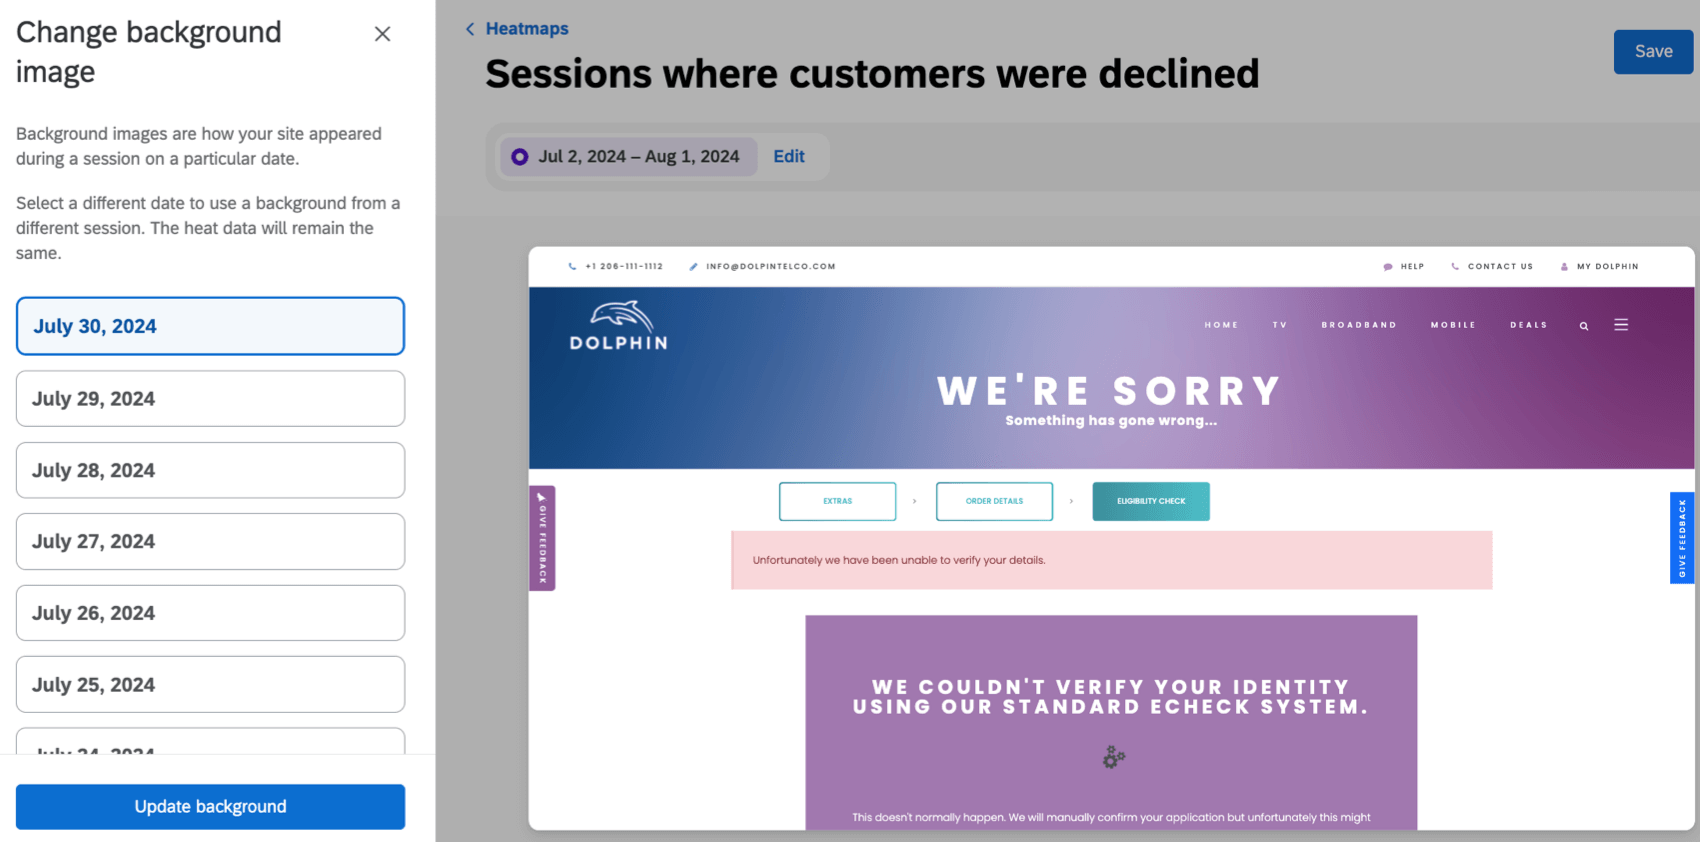Viewport: 1700px width, 842px height.
Task: Click the Edit link beside date range
Action: tap(788, 157)
